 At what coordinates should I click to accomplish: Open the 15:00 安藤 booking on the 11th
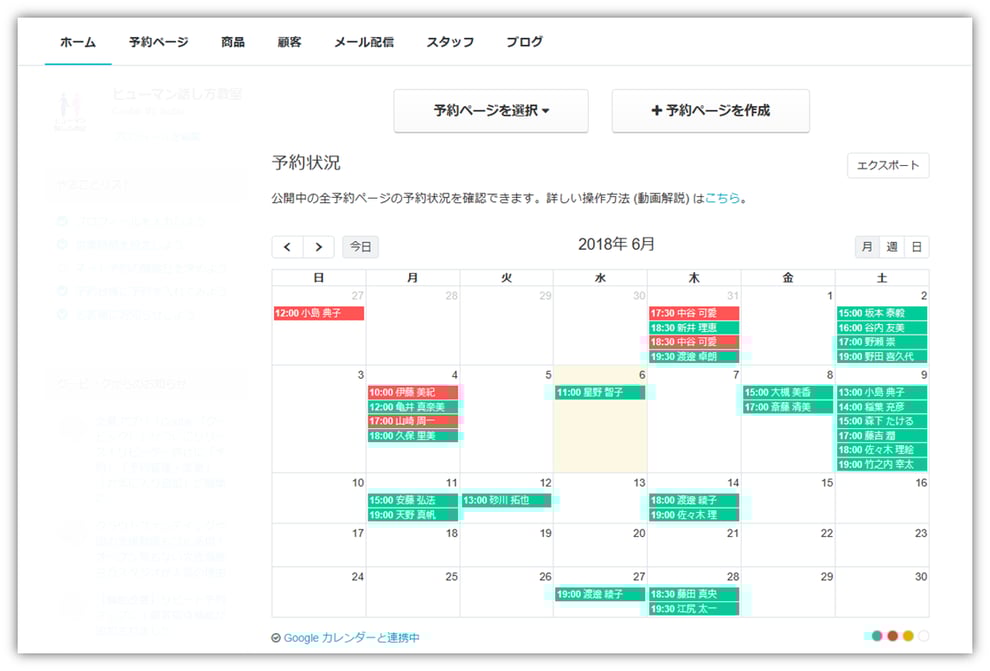(413, 500)
